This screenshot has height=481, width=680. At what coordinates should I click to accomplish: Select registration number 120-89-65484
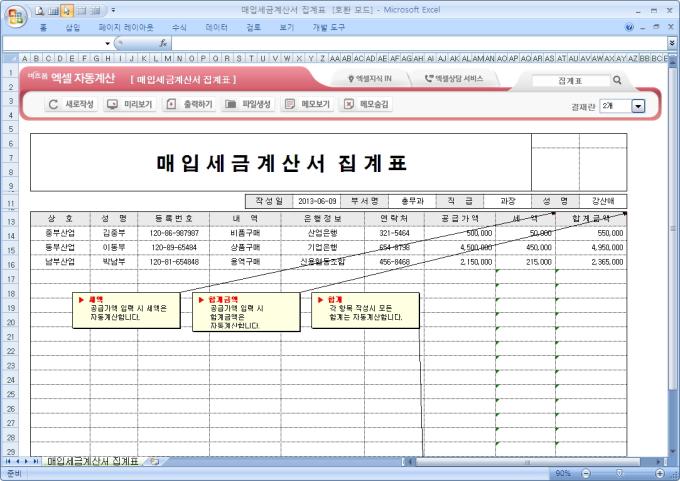pos(173,247)
